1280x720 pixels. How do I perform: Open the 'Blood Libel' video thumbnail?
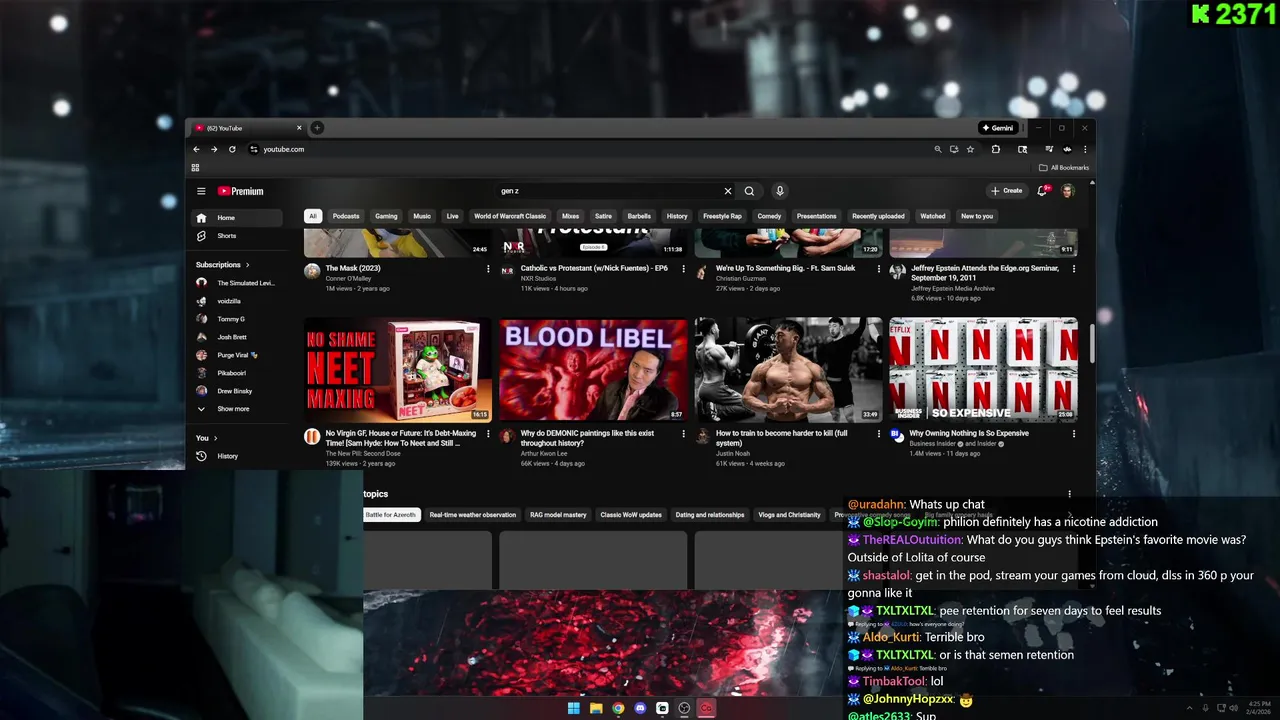593,370
